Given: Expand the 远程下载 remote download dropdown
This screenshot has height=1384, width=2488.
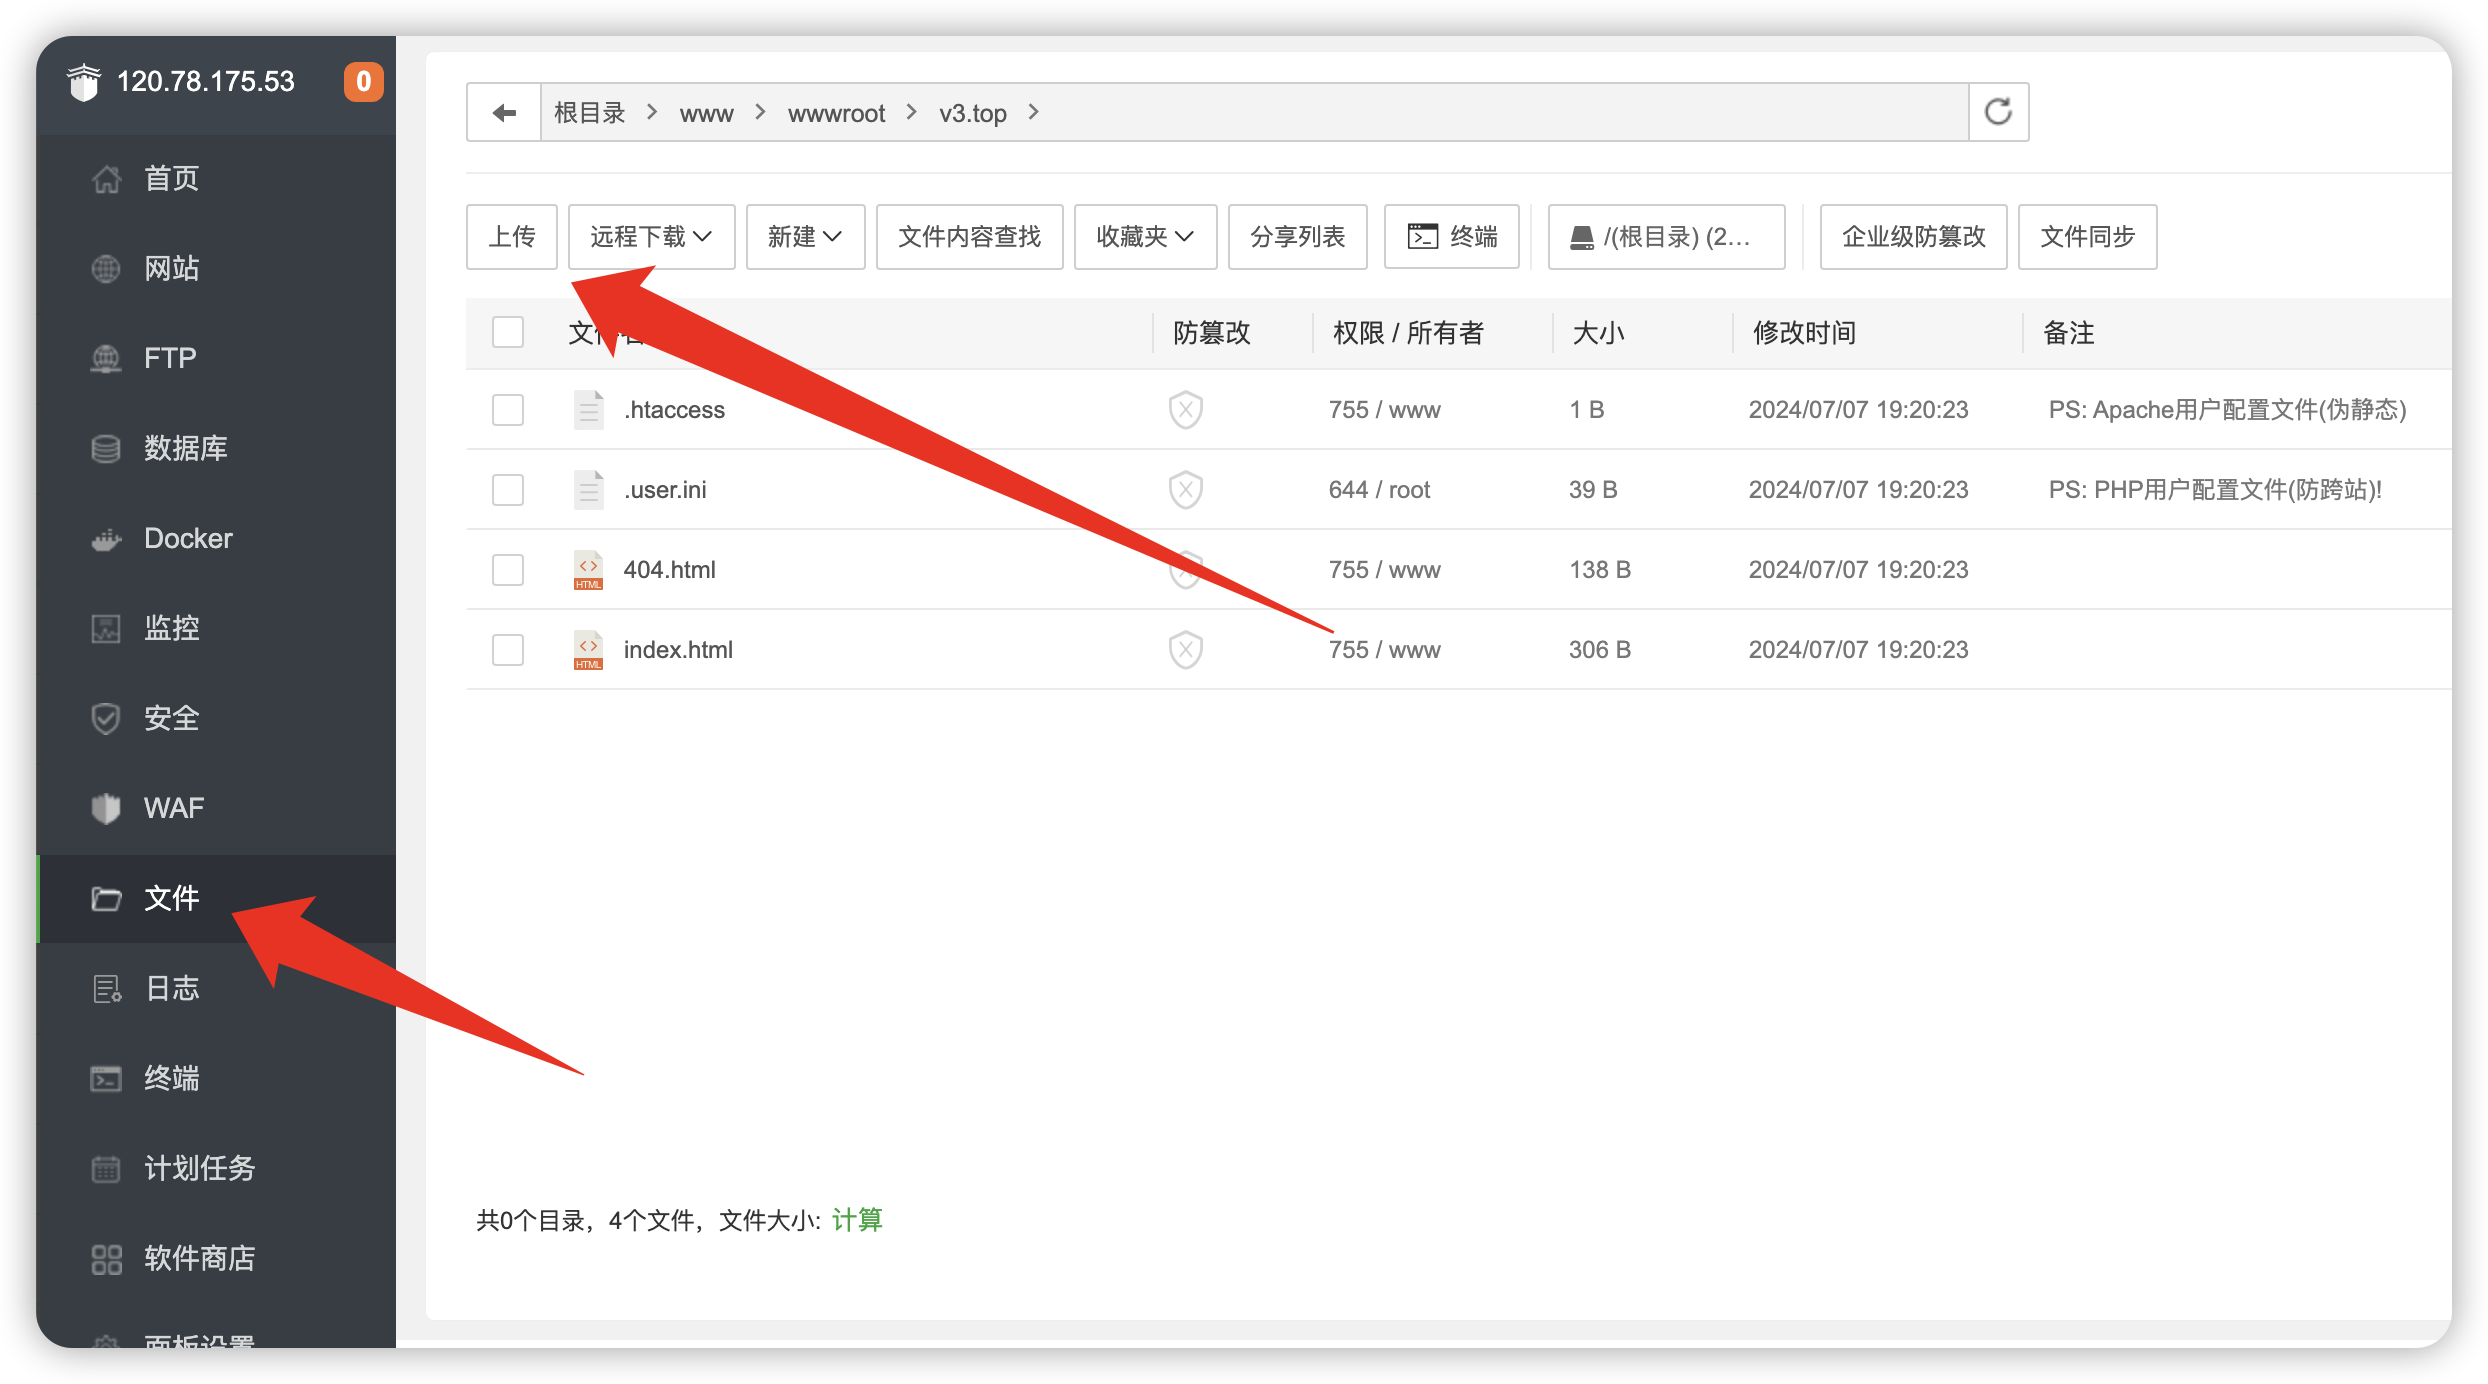Looking at the screenshot, I should (x=651, y=237).
